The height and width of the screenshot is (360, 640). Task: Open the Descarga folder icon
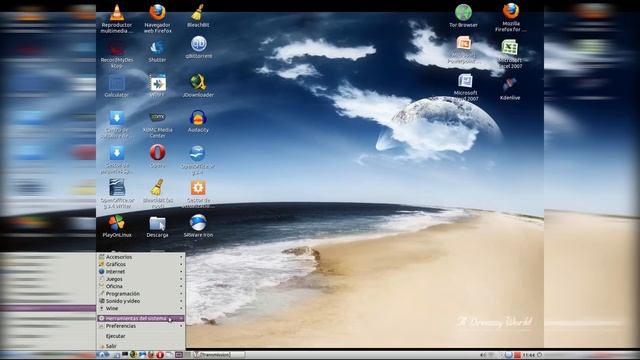coord(158,224)
